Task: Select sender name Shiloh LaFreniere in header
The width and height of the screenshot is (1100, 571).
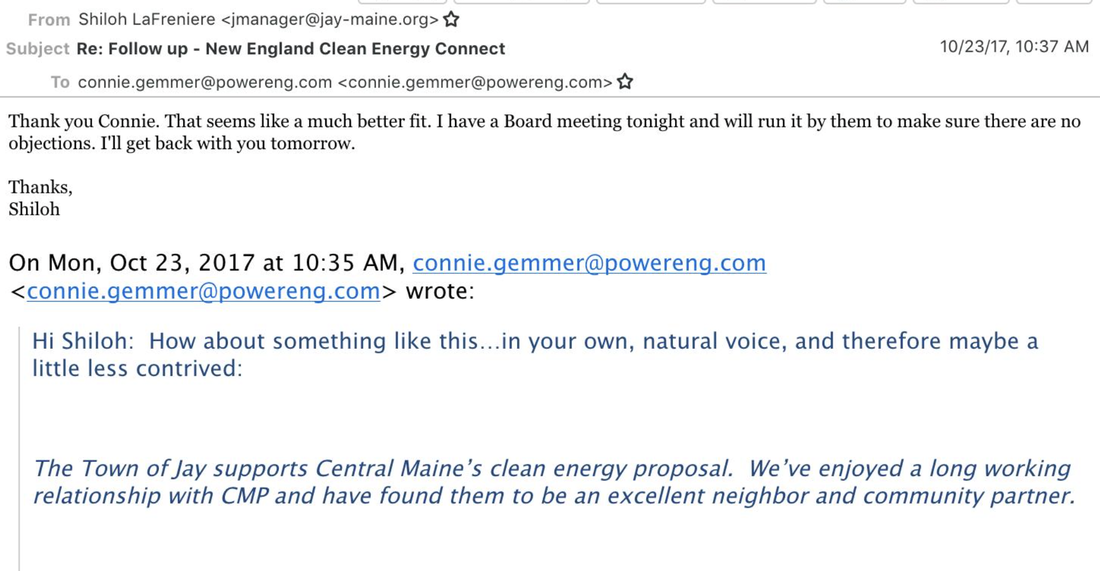Action: (147, 20)
